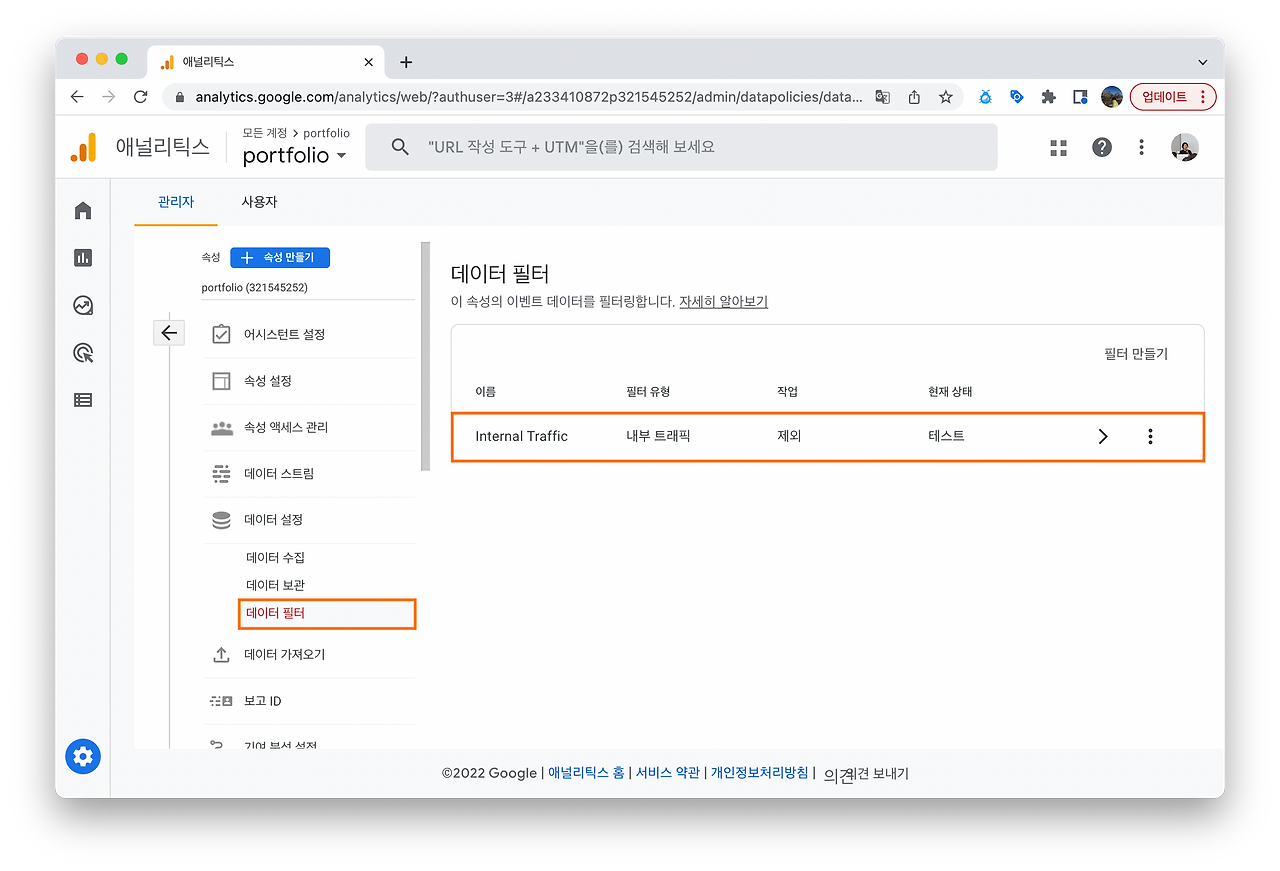Open the 개인정보처리방침 footer link
This screenshot has height=871, width=1280.
point(759,773)
